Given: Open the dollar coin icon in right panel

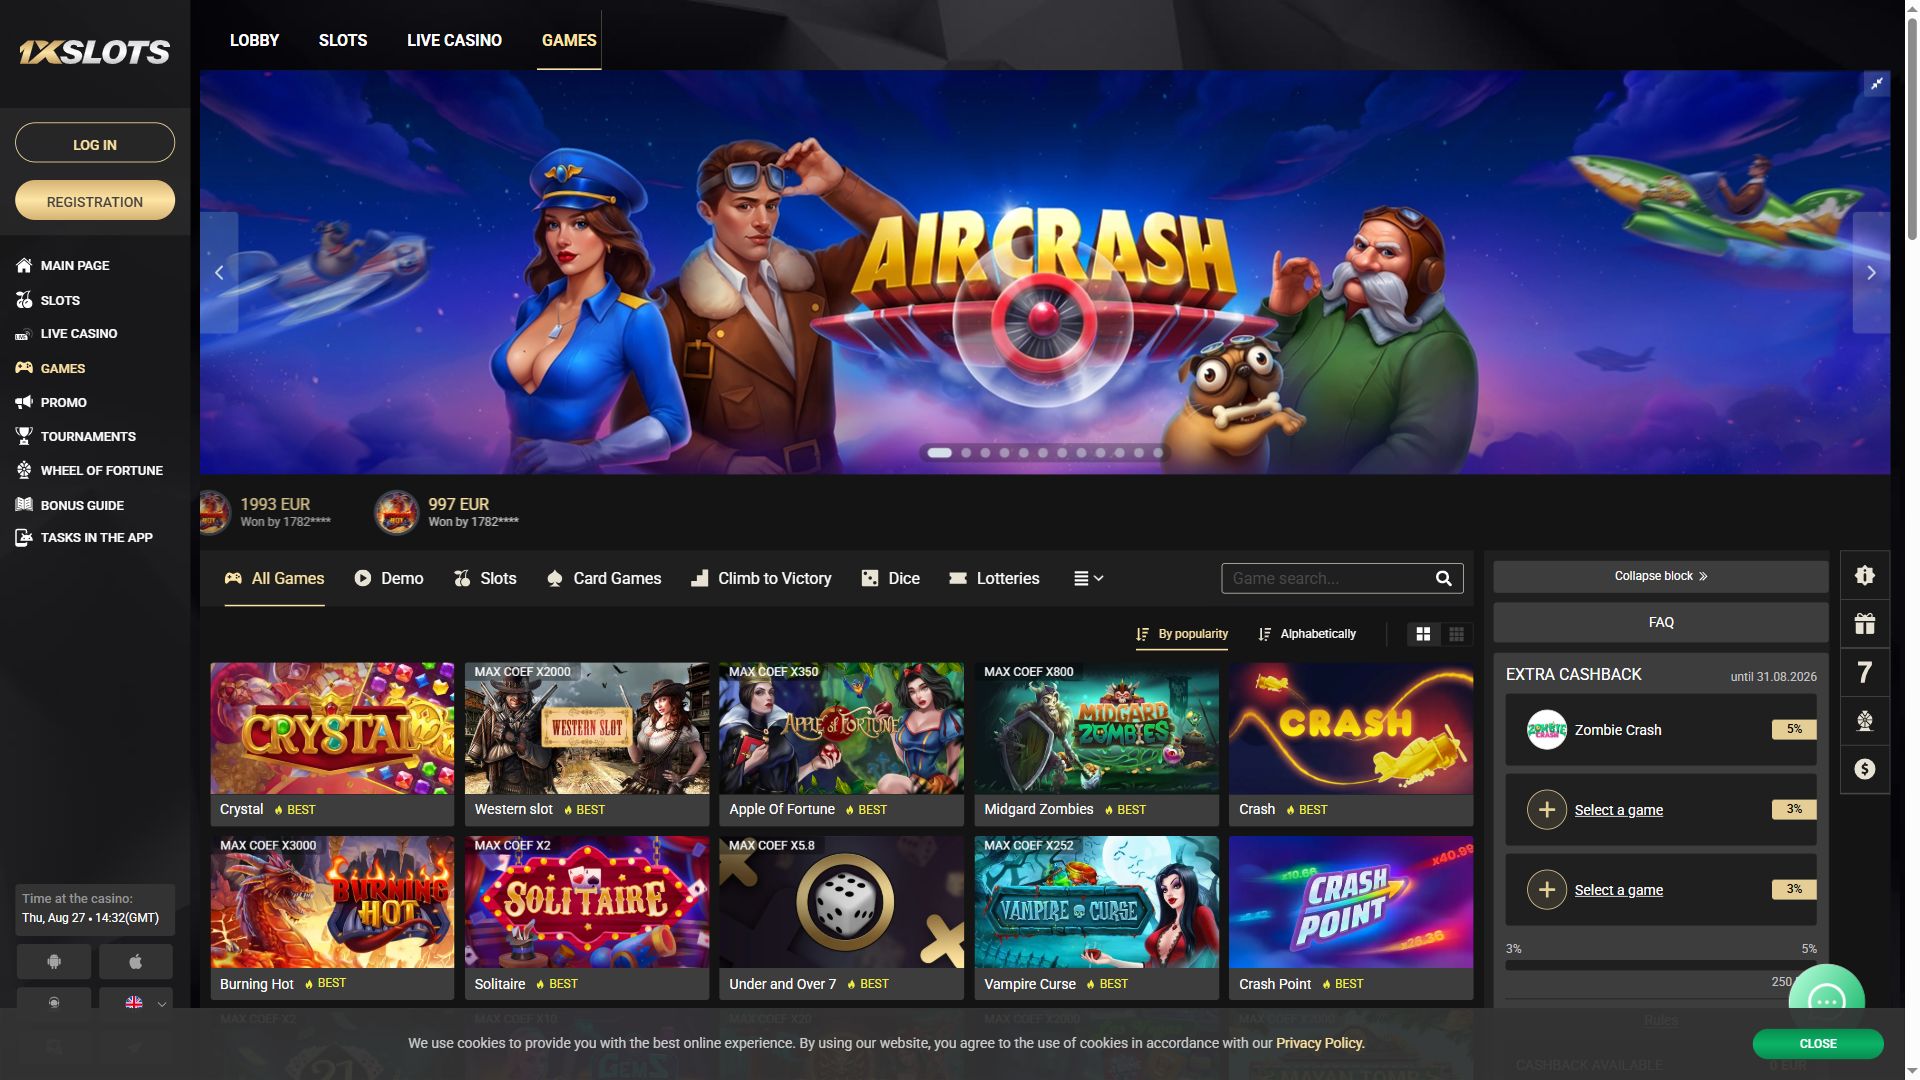Looking at the screenshot, I should 1865,769.
